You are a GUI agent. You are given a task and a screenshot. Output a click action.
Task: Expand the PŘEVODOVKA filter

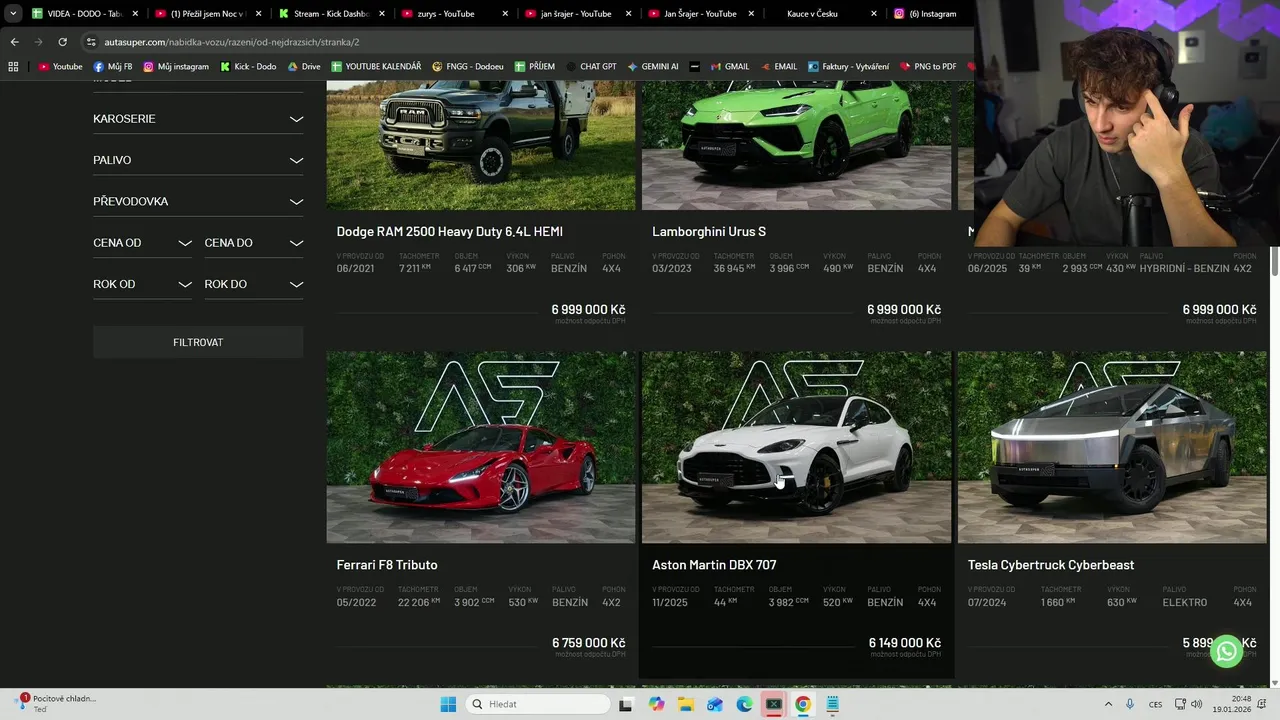pos(198,201)
